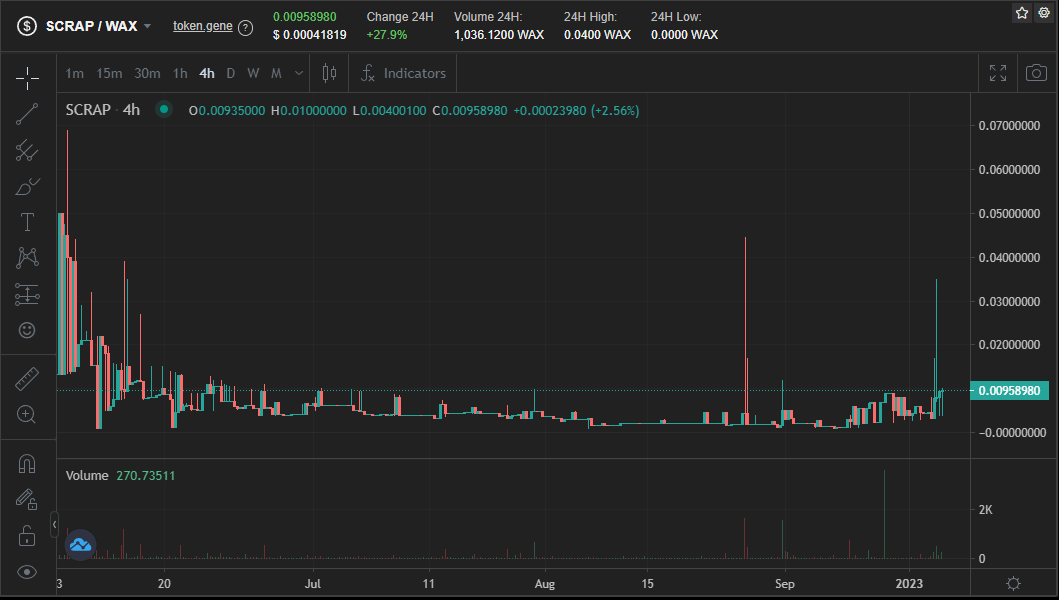Open settings gear in header
1059x600 pixels.
1043,13
